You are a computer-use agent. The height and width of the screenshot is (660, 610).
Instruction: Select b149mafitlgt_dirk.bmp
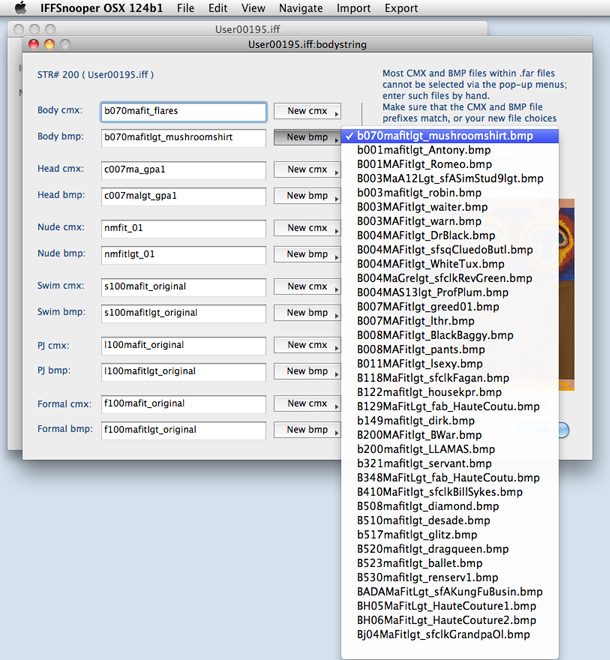pos(450,421)
